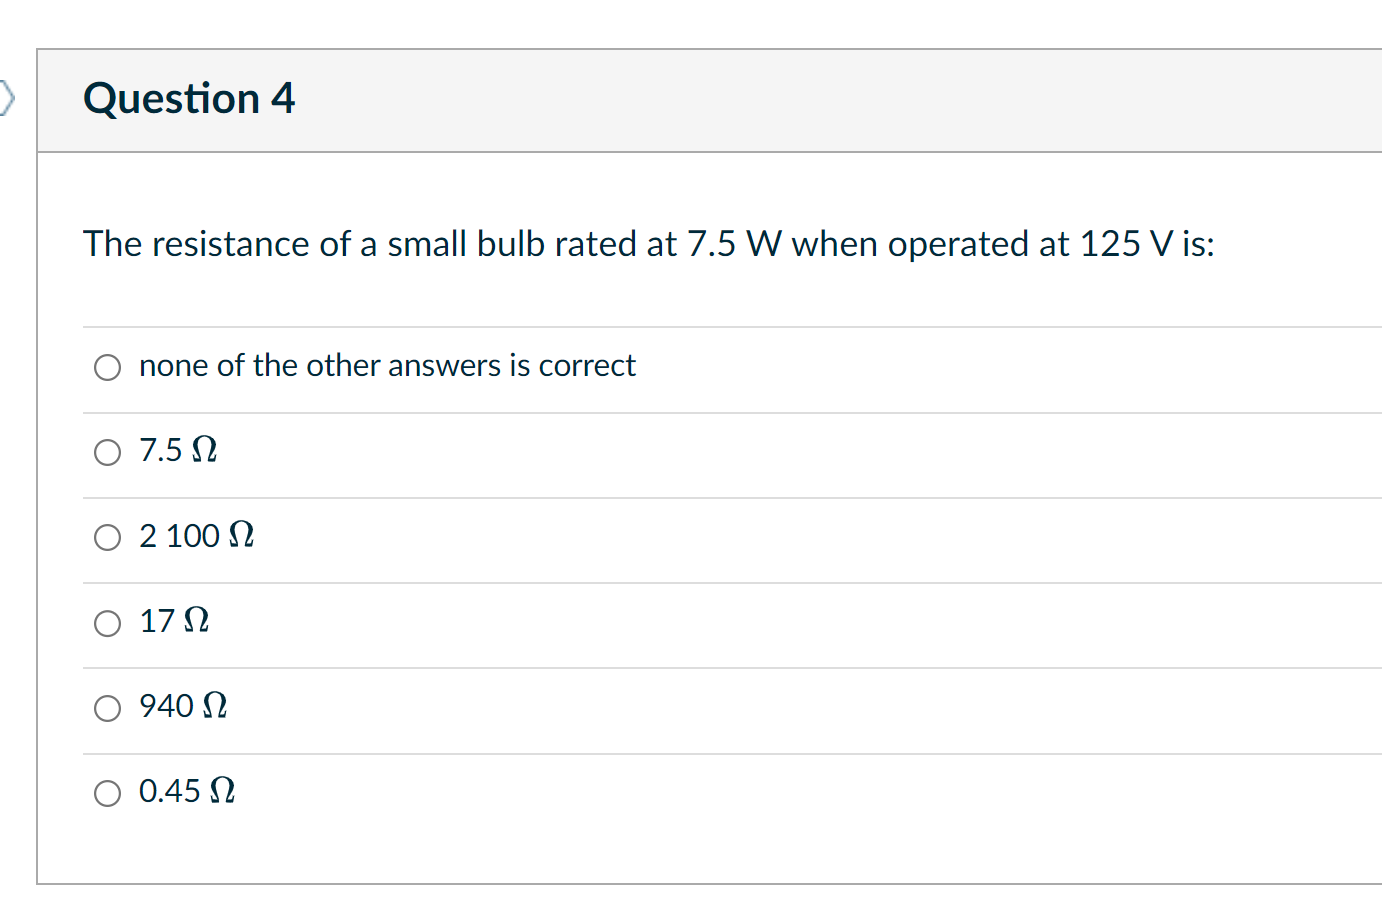Select the 2 100 Ω radio button
Image resolution: width=1382 pixels, height=912 pixels.
[x=107, y=537]
